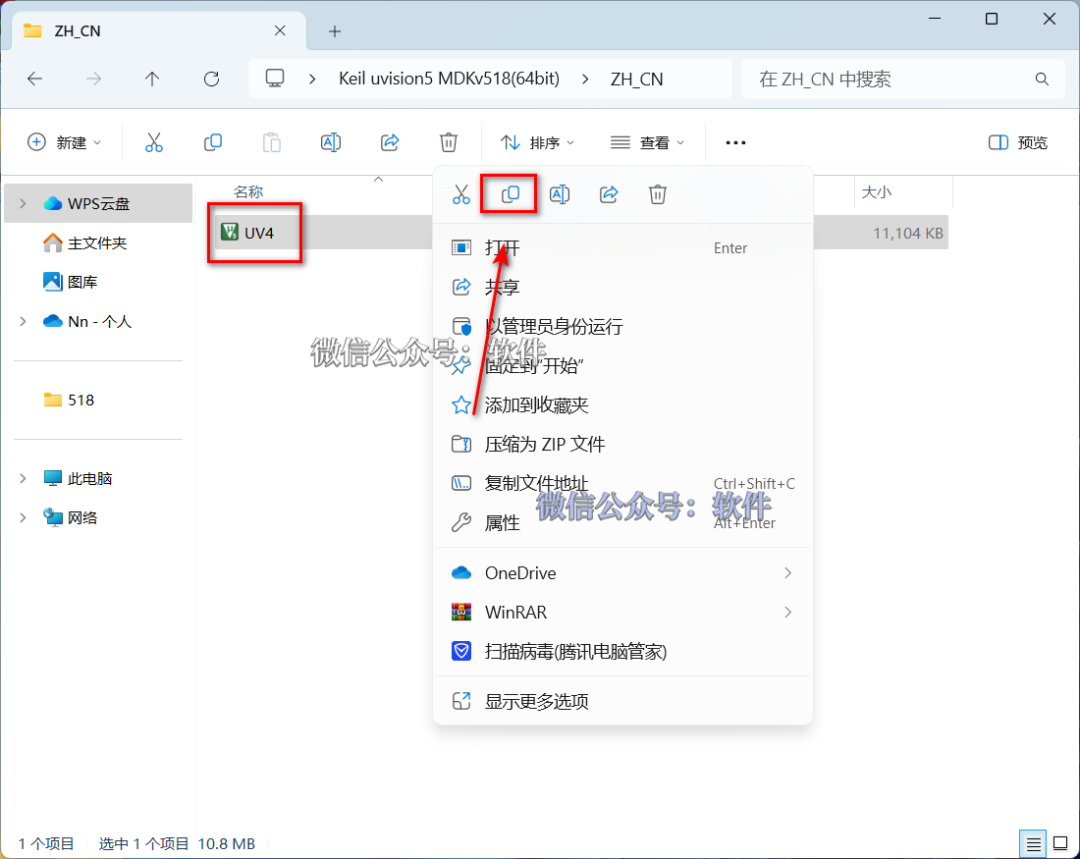The image size is (1080, 859).
Task: Click the toolbar Delete trash icon
Action: point(448,143)
